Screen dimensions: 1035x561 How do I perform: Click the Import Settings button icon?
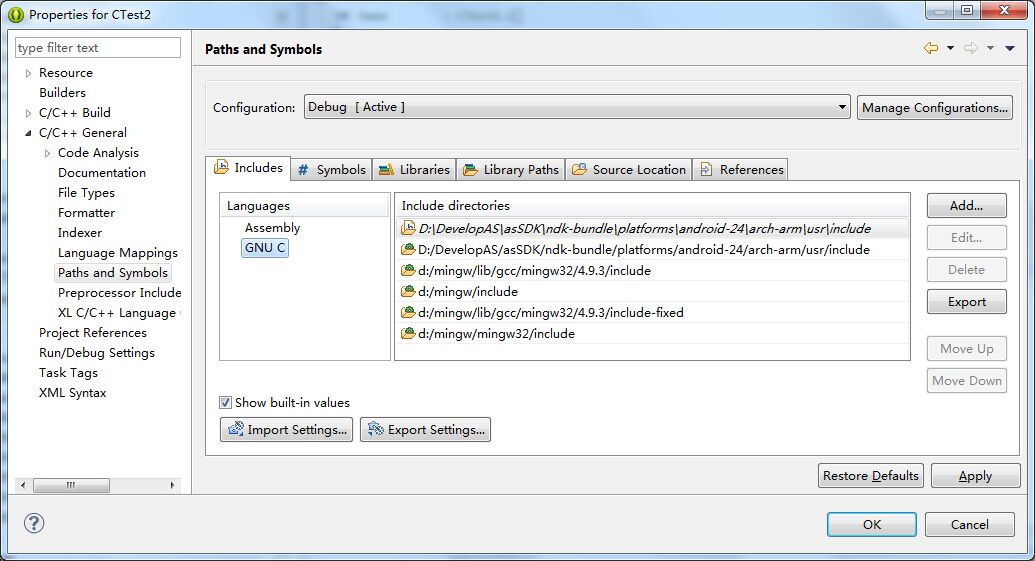(x=236, y=429)
